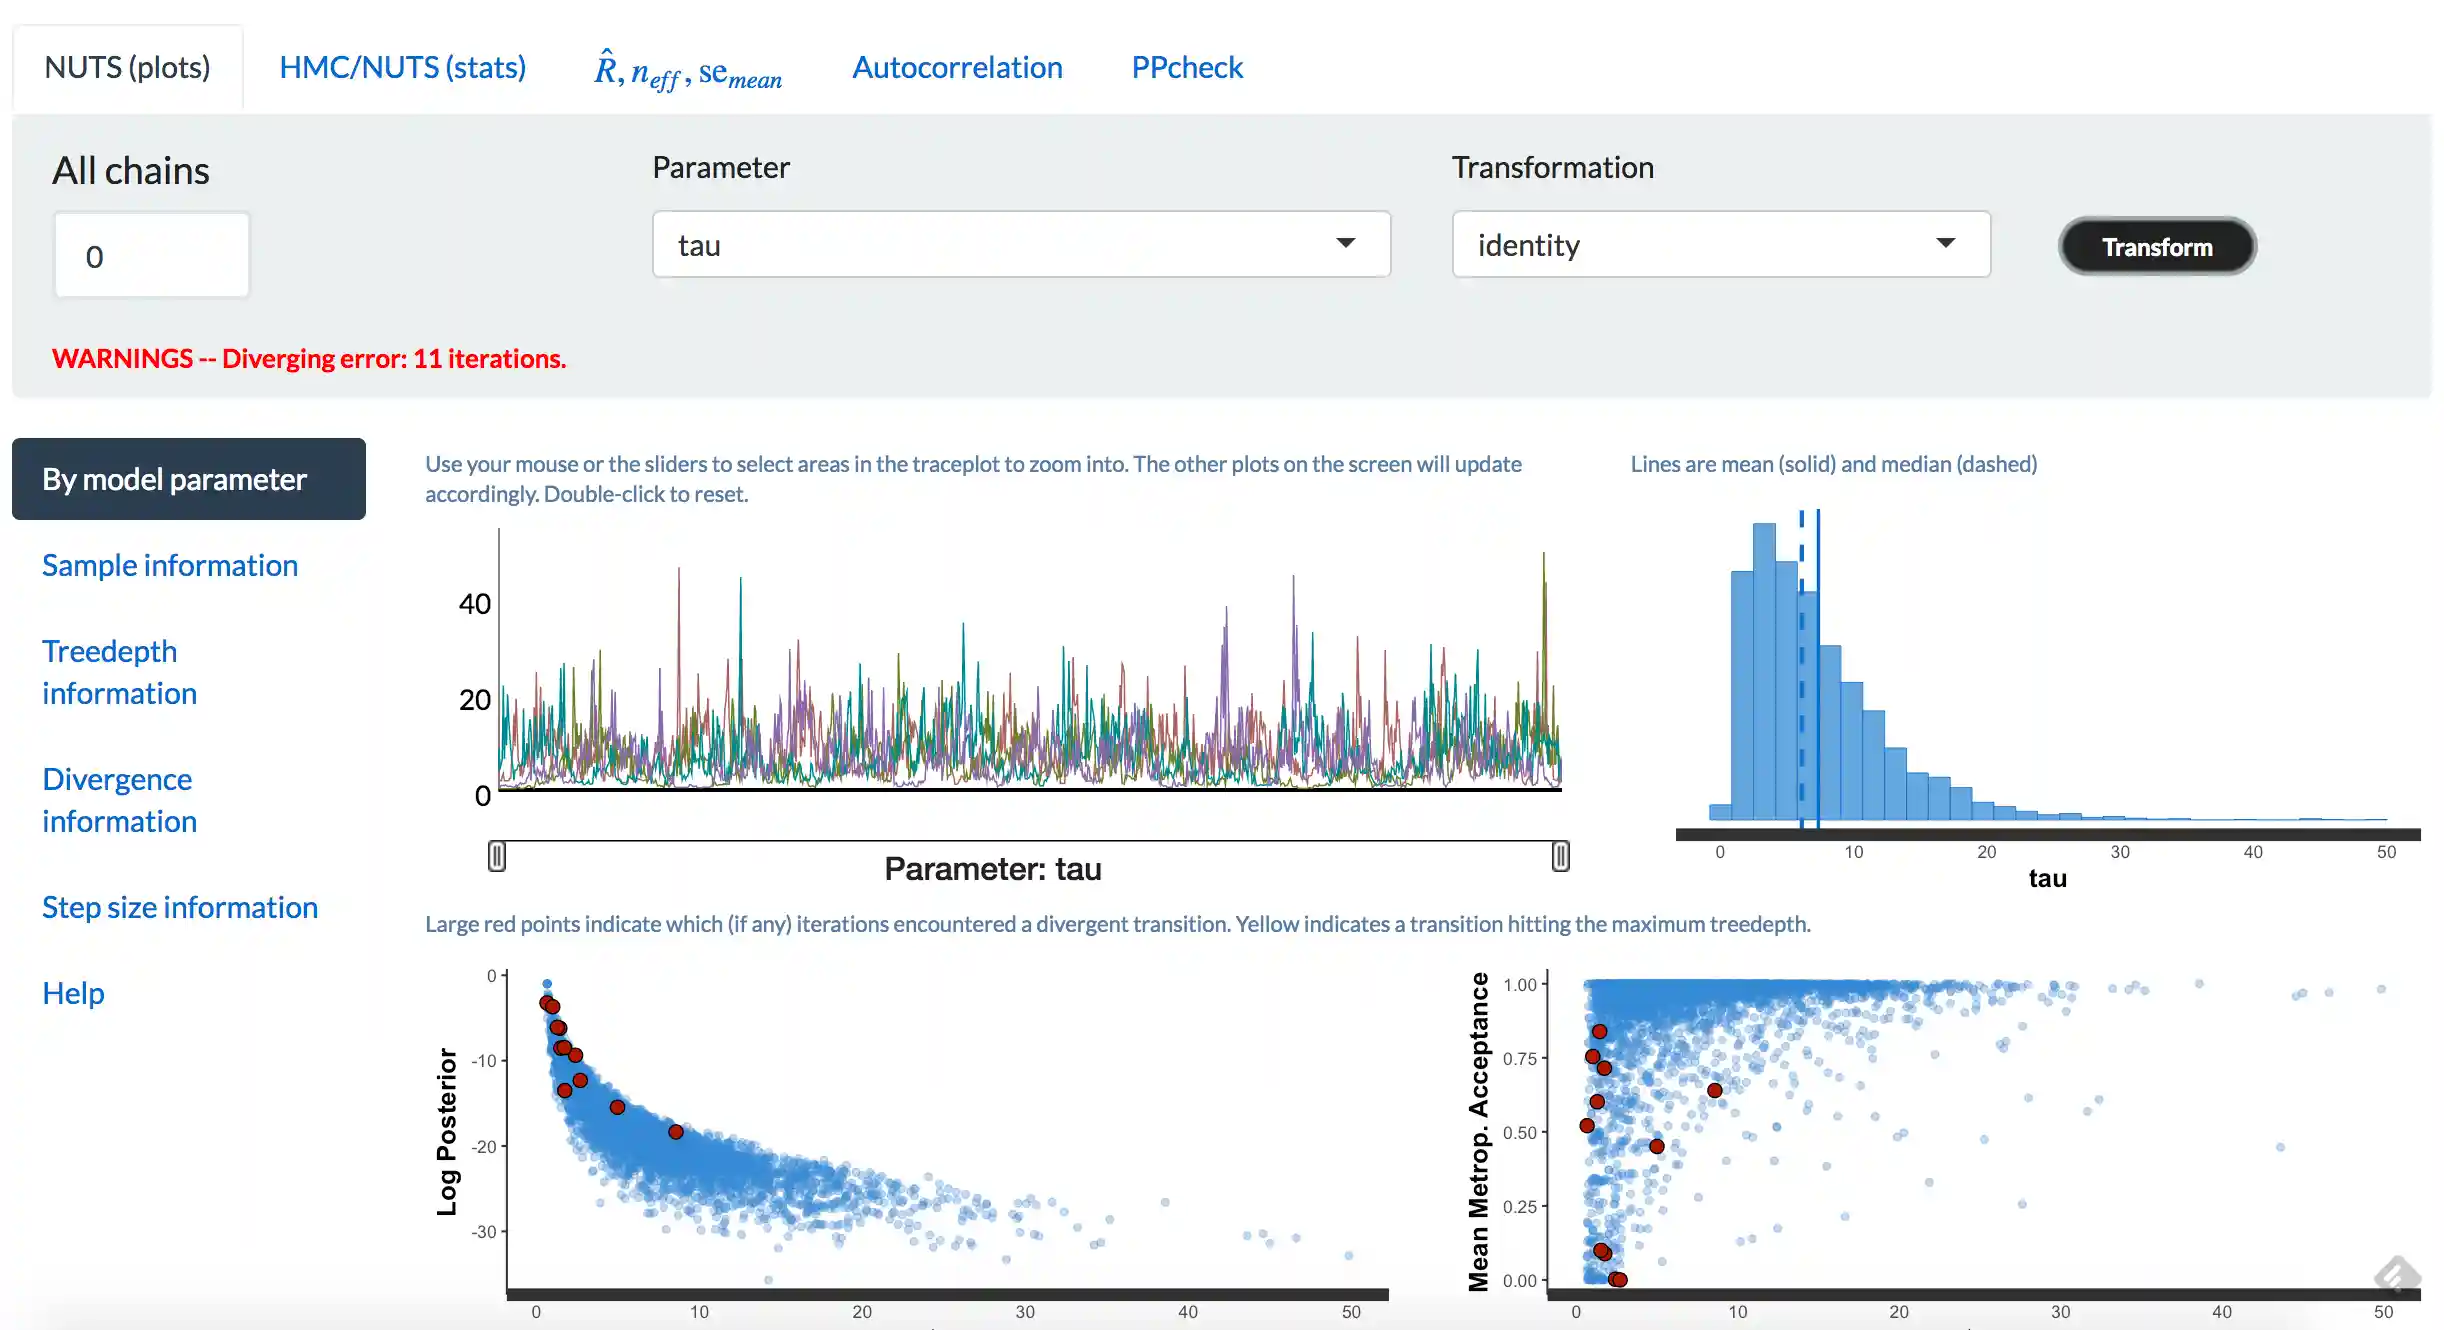The width and height of the screenshot is (2444, 1330).
Task: Open Step size information
Action: click(x=180, y=907)
